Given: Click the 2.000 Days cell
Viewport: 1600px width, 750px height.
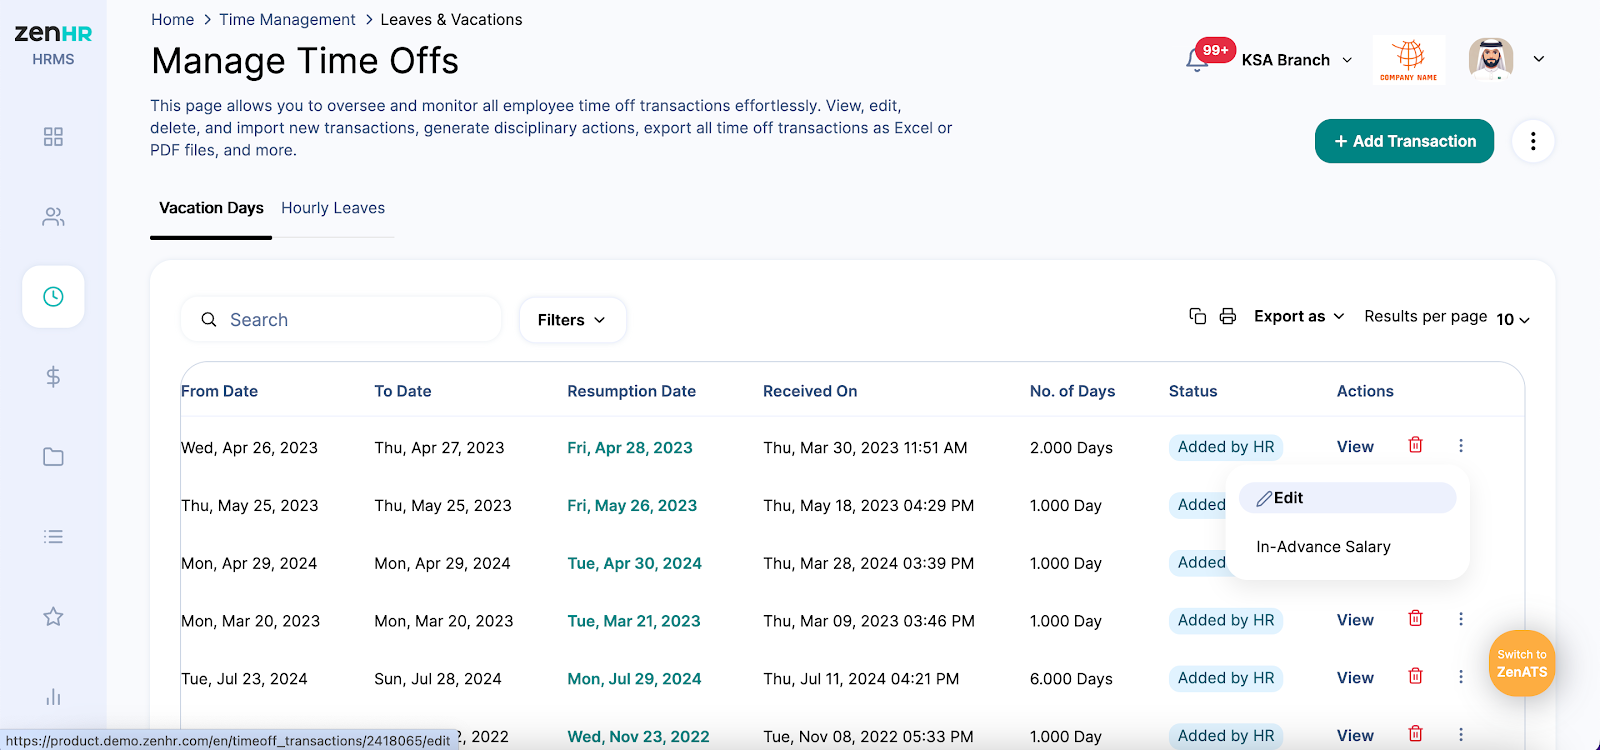Looking at the screenshot, I should tap(1071, 448).
